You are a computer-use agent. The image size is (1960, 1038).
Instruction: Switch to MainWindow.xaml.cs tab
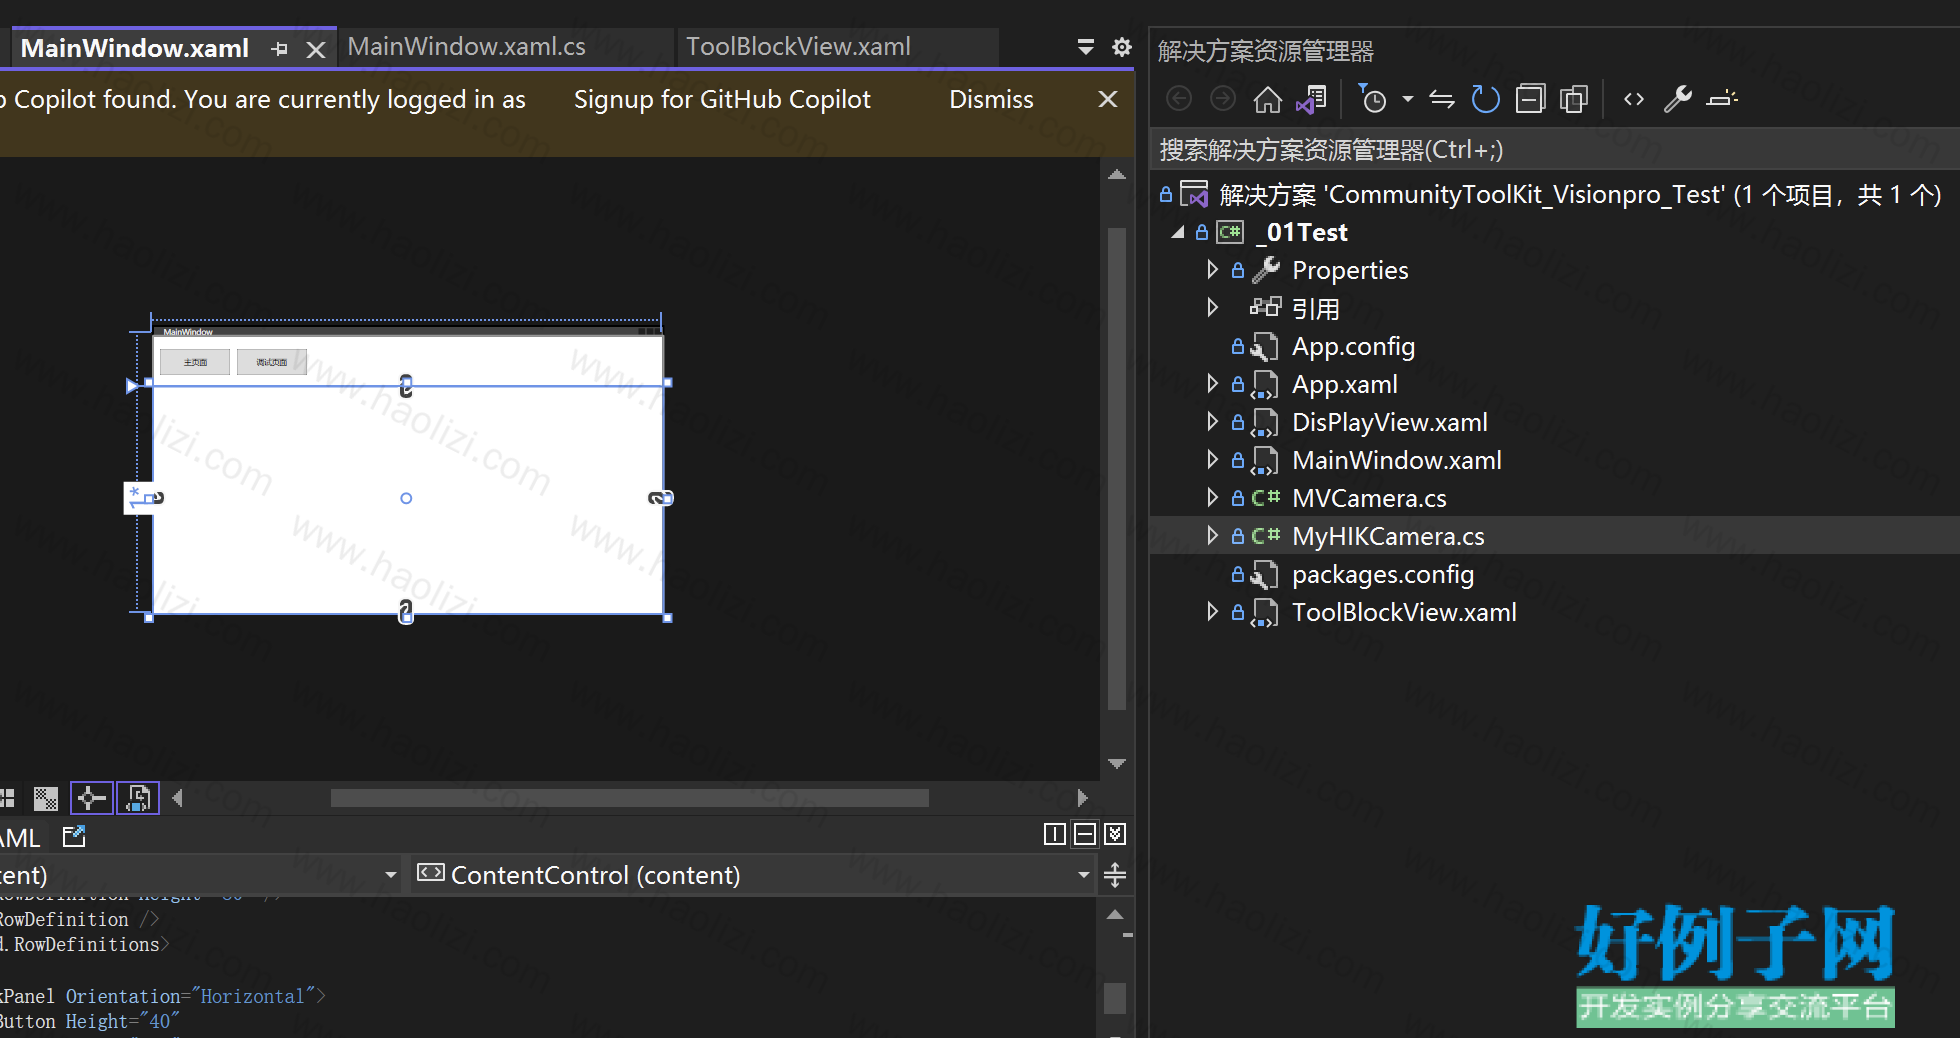pyautogui.click(x=466, y=47)
